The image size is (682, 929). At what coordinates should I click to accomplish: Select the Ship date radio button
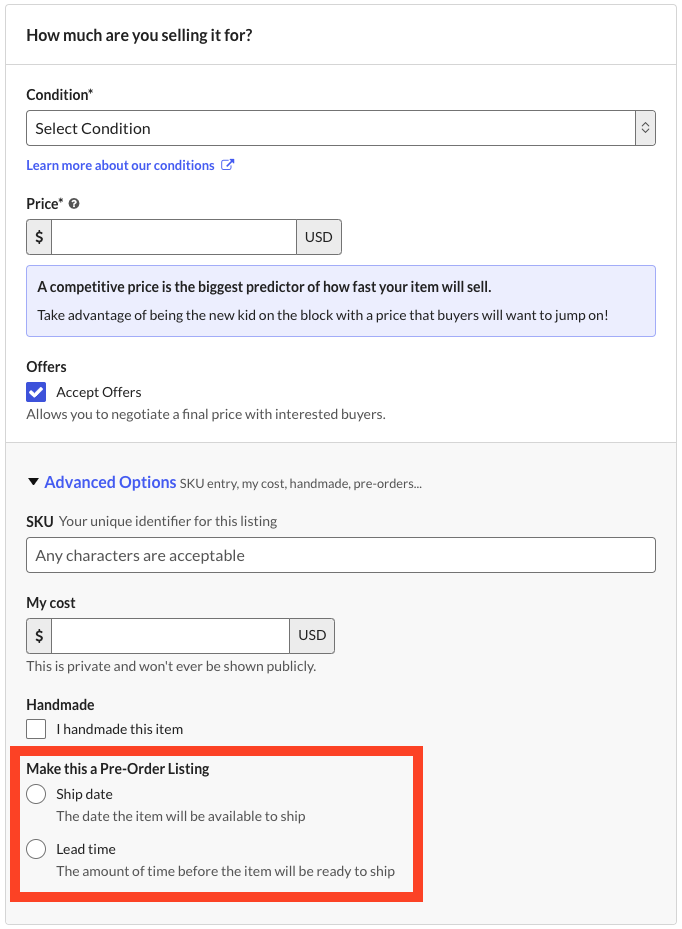coord(36,794)
